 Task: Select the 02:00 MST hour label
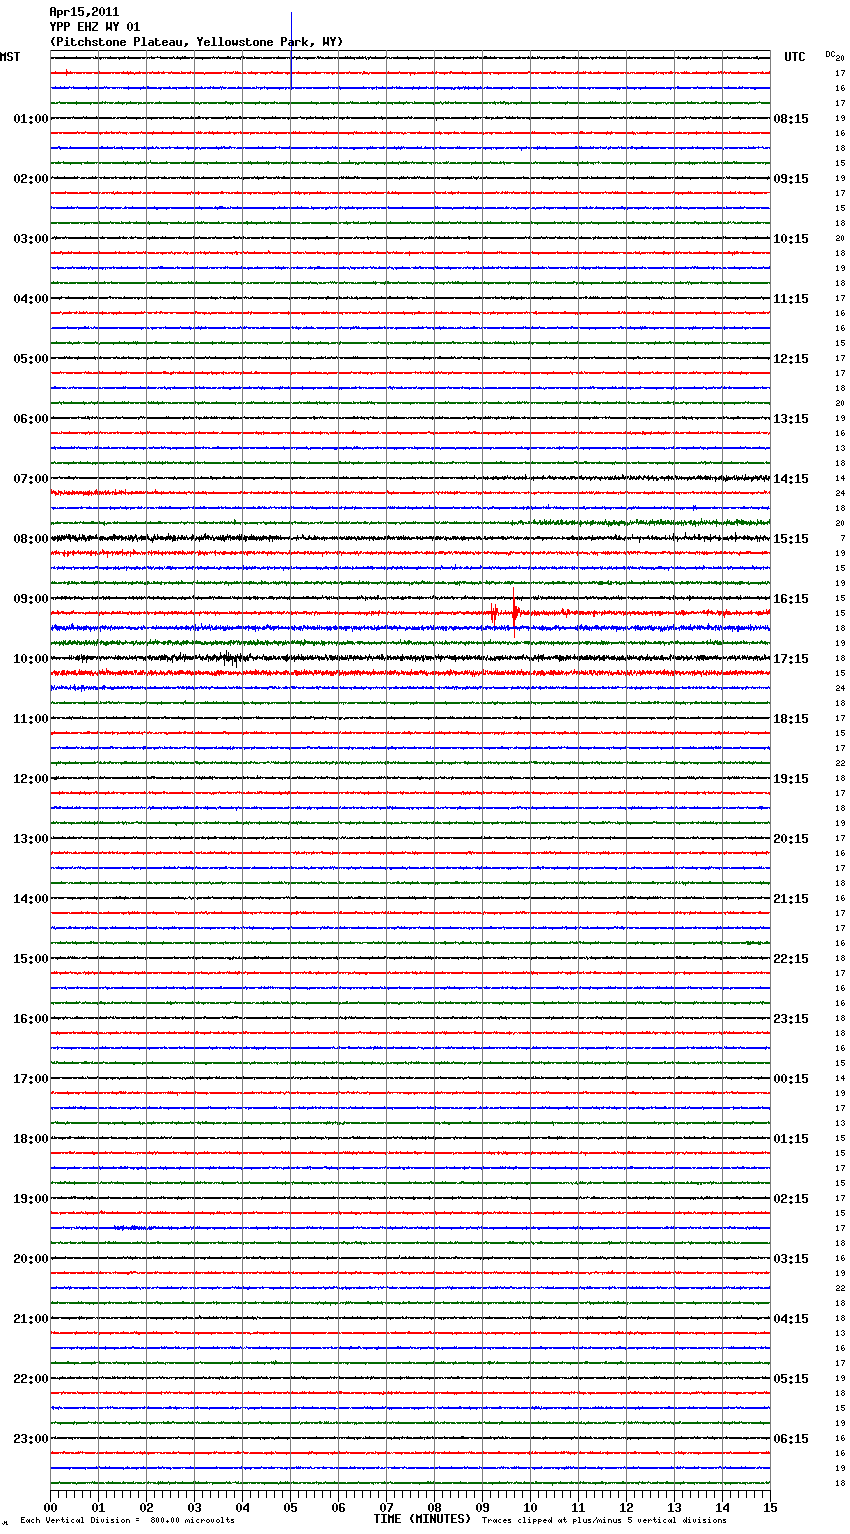click(31, 179)
